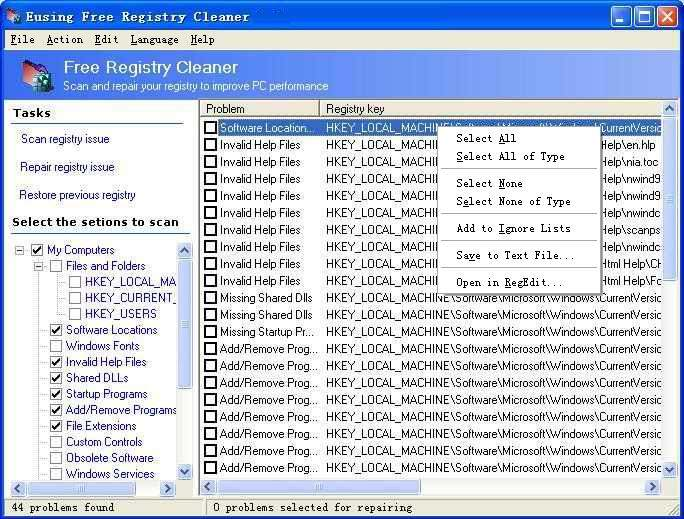Click Windows Fonts tree label

(103, 346)
